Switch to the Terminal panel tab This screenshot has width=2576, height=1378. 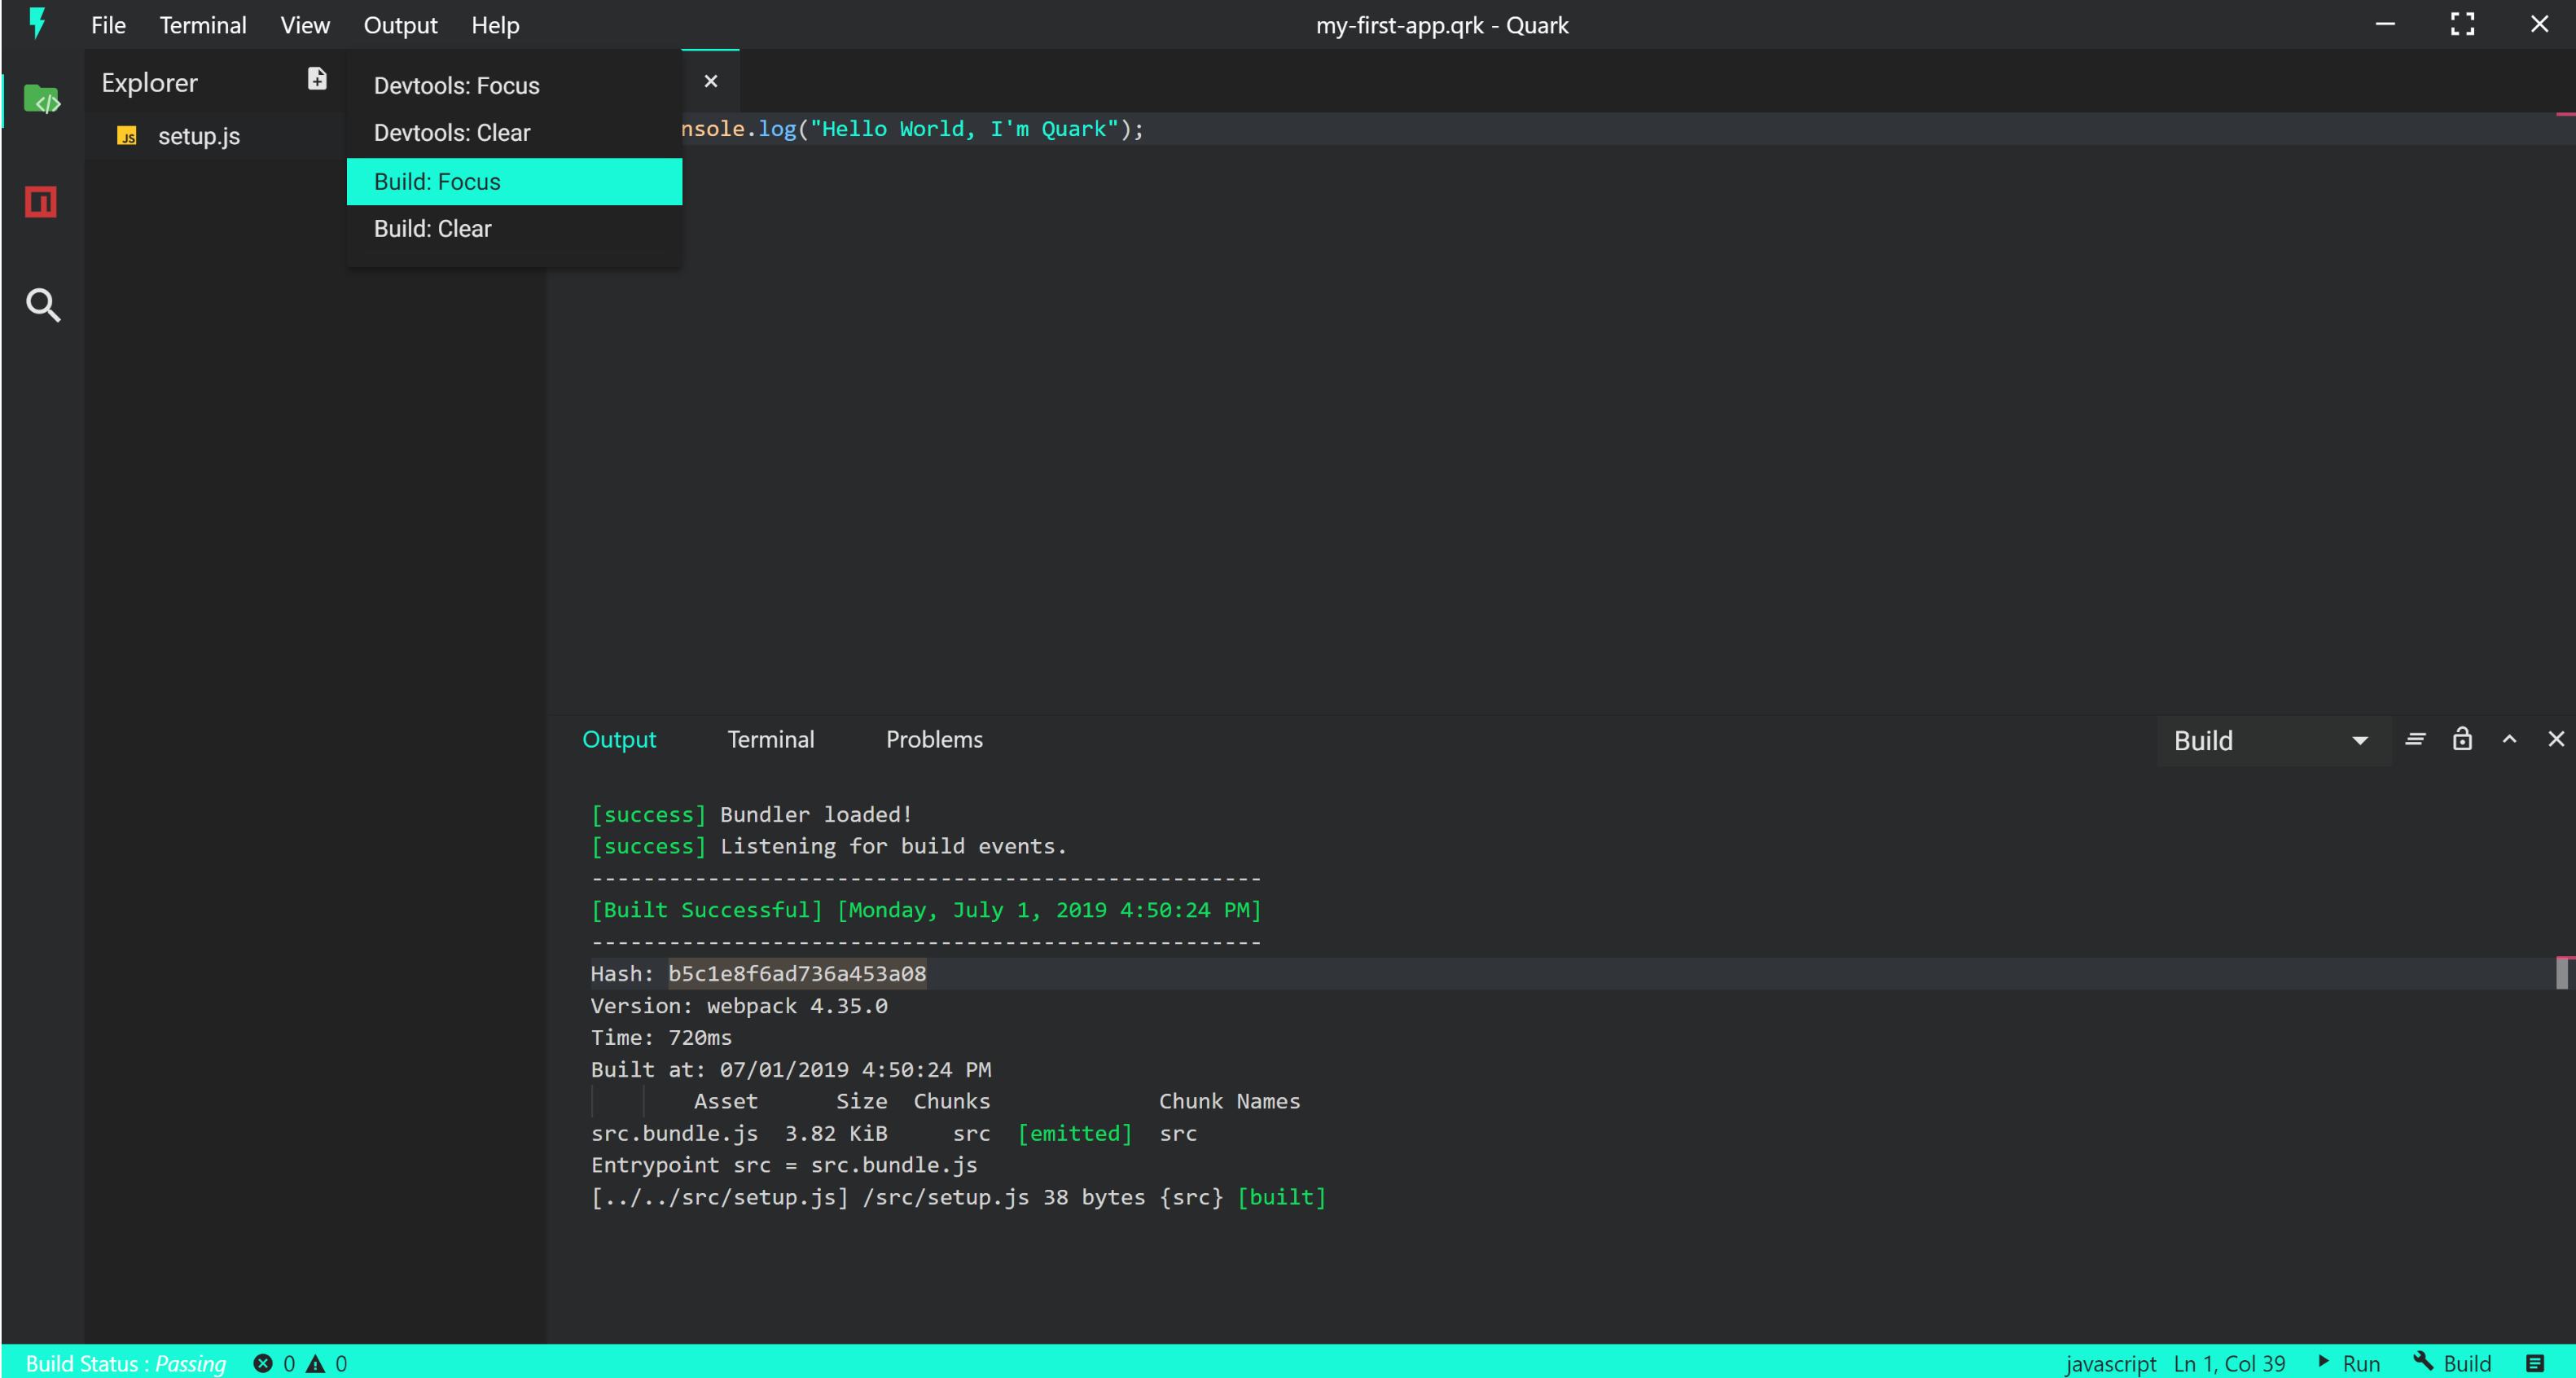tap(770, 739)
